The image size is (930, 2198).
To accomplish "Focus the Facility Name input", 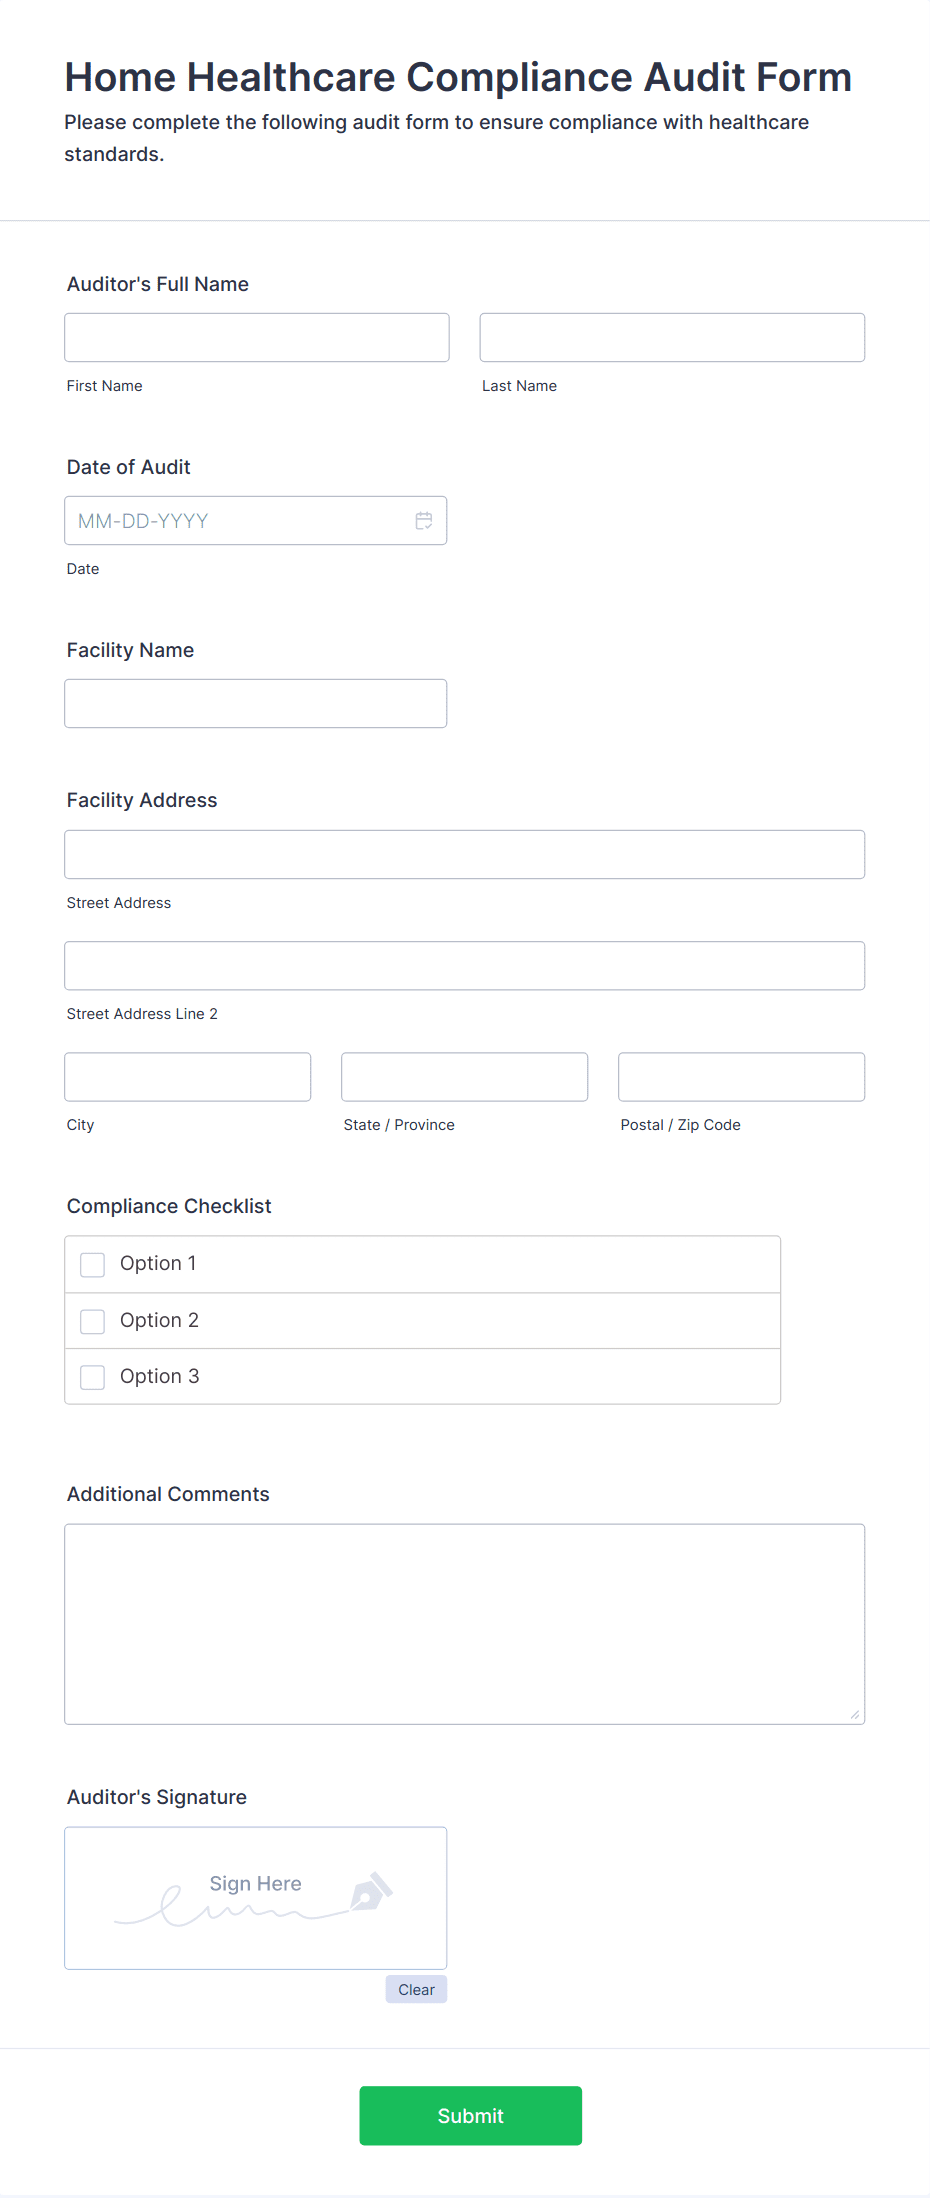I will tap(256, 704).
